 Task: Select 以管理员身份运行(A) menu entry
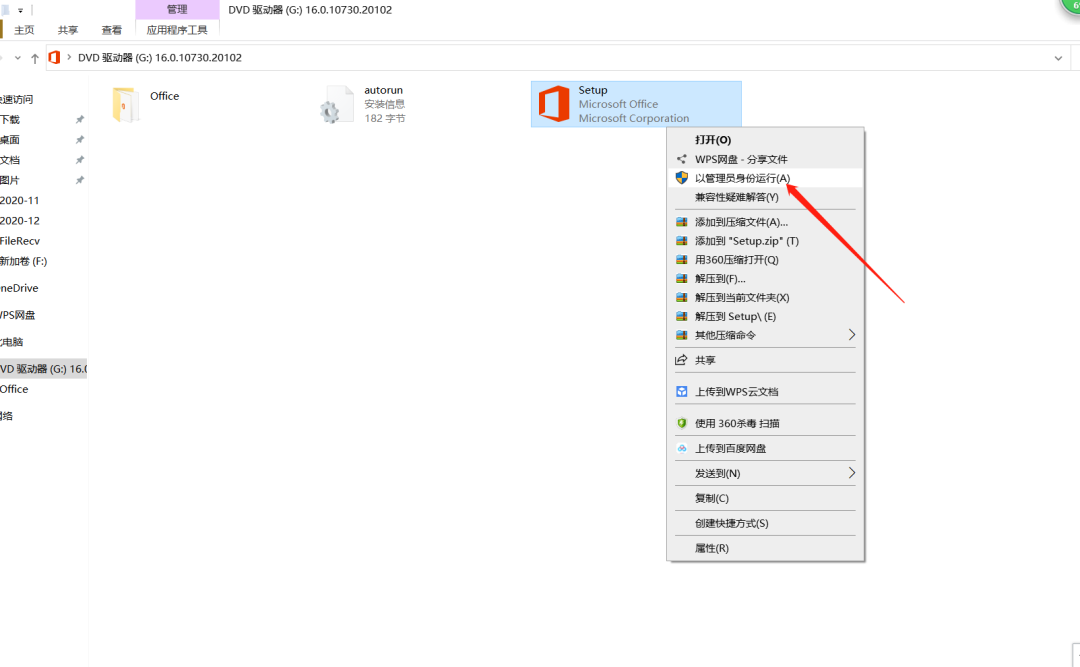click(x=765, y=178)
